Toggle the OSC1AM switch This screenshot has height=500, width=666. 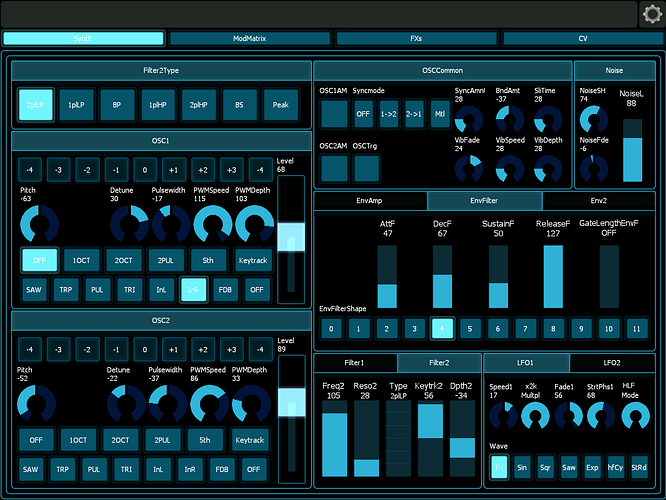point(334,113)
